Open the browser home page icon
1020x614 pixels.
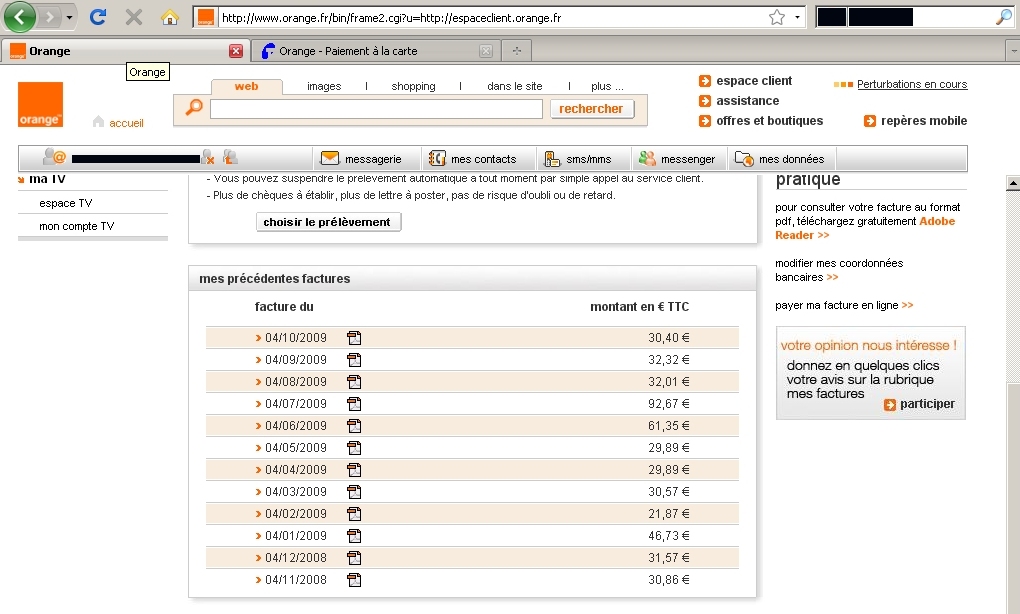pyautogui.click(x=170, y=17)
